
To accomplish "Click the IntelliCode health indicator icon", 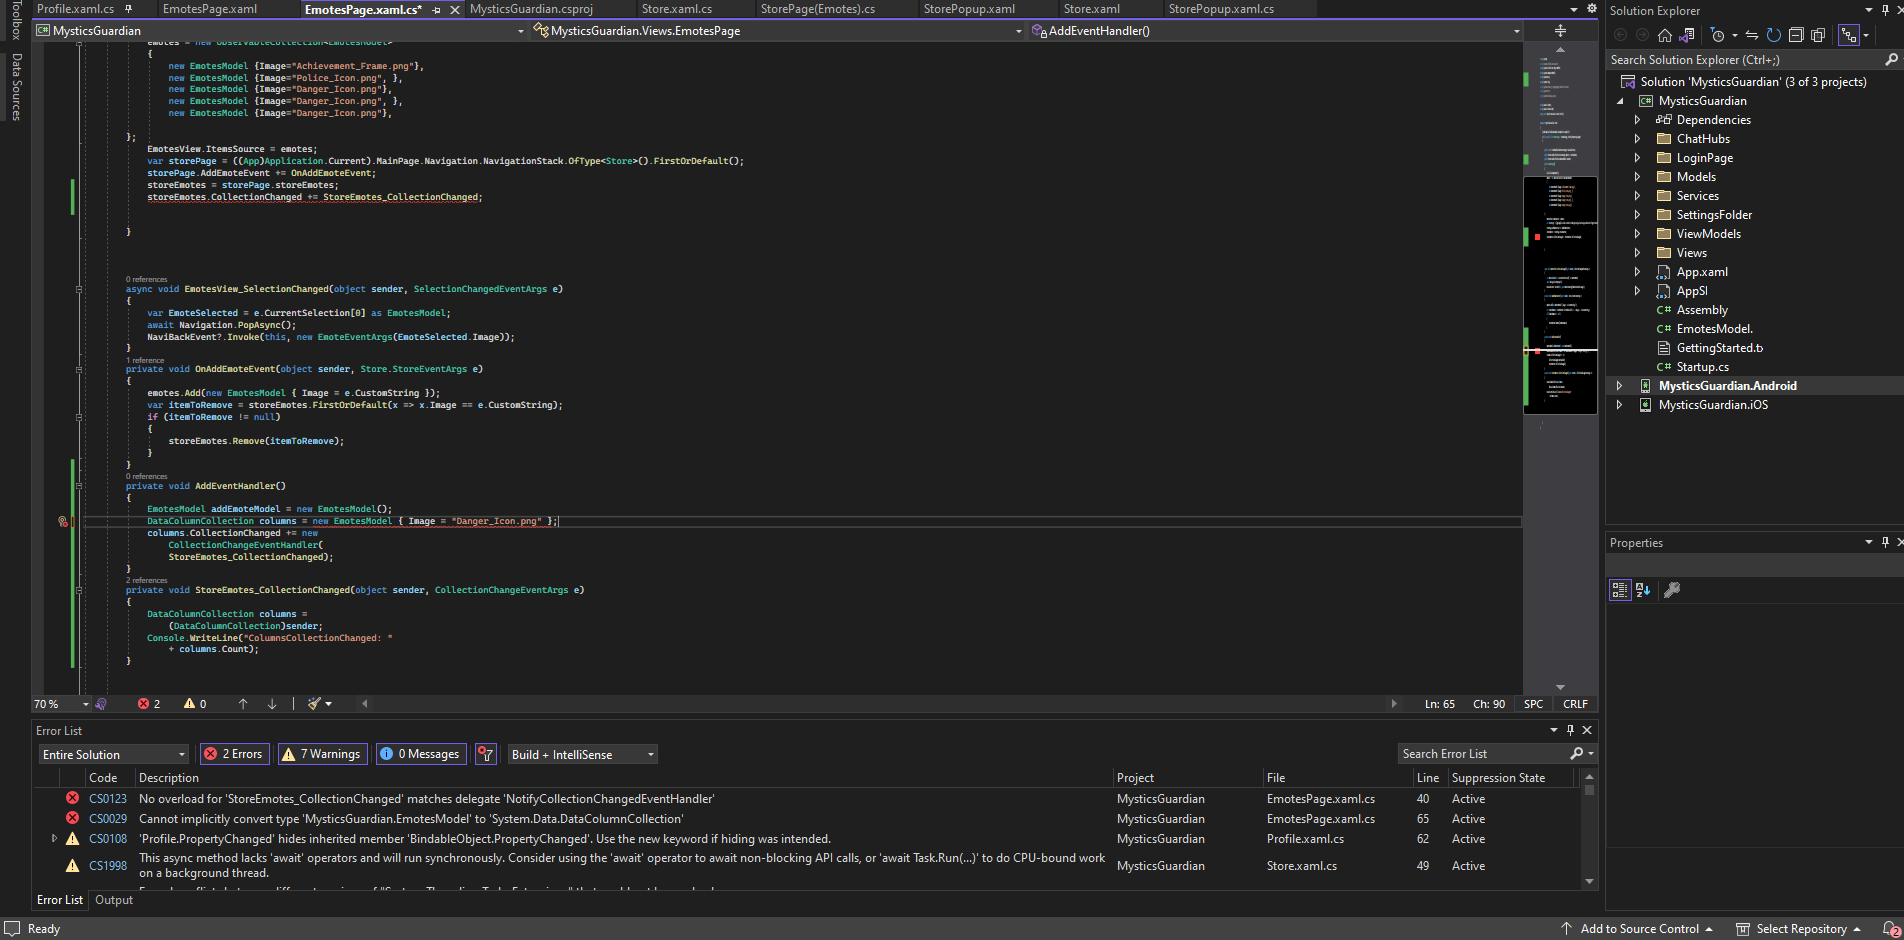I will click(x=101, y=704).
